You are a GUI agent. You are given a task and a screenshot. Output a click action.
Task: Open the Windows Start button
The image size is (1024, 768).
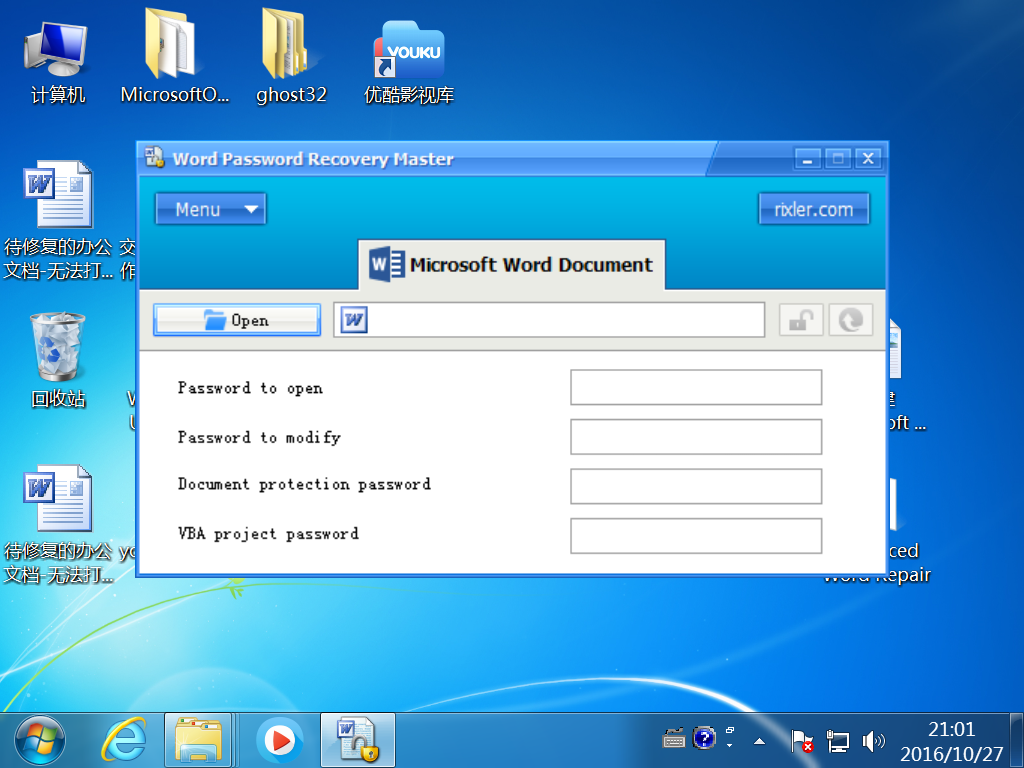tap(40, 741)
